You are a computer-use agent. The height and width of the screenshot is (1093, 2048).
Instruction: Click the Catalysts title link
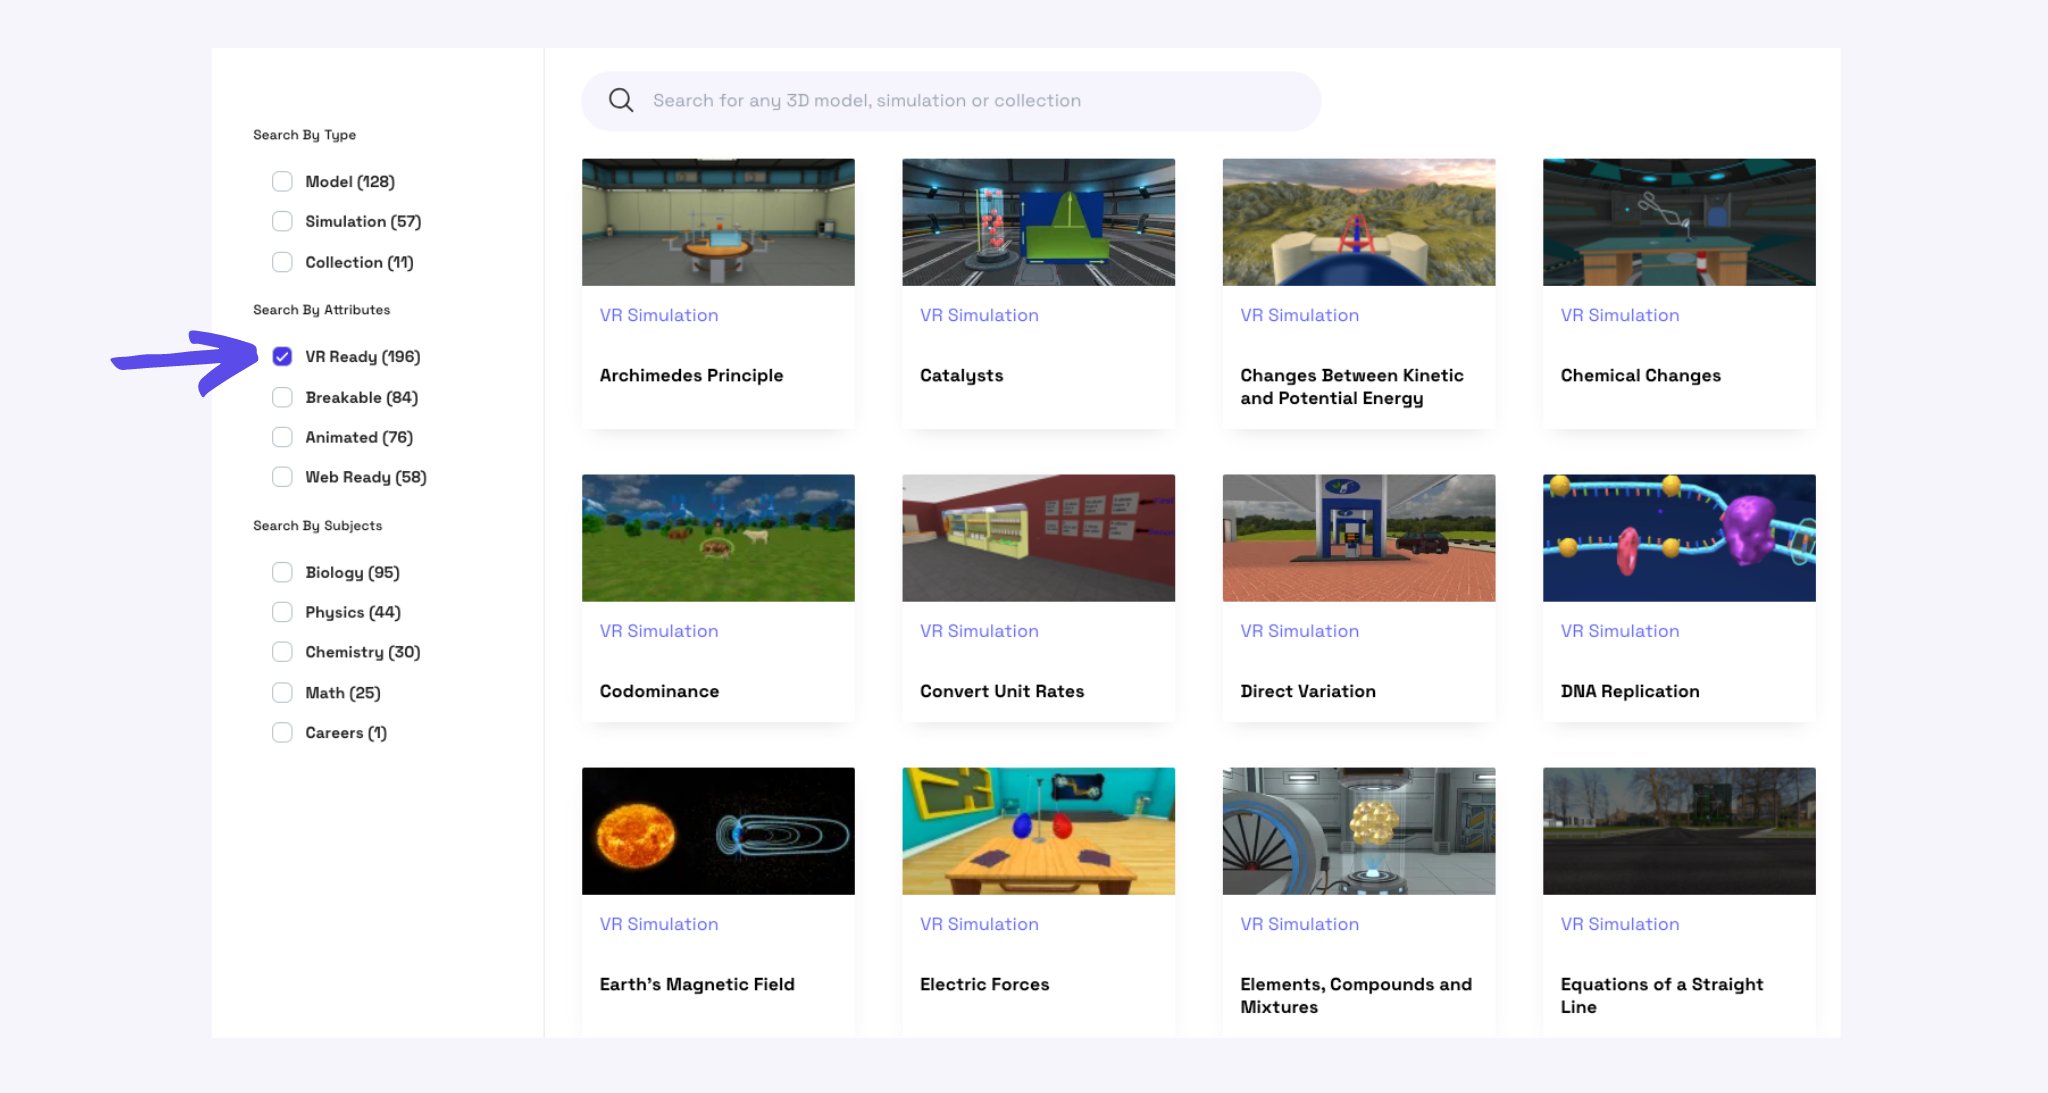(x=961, y=376)
